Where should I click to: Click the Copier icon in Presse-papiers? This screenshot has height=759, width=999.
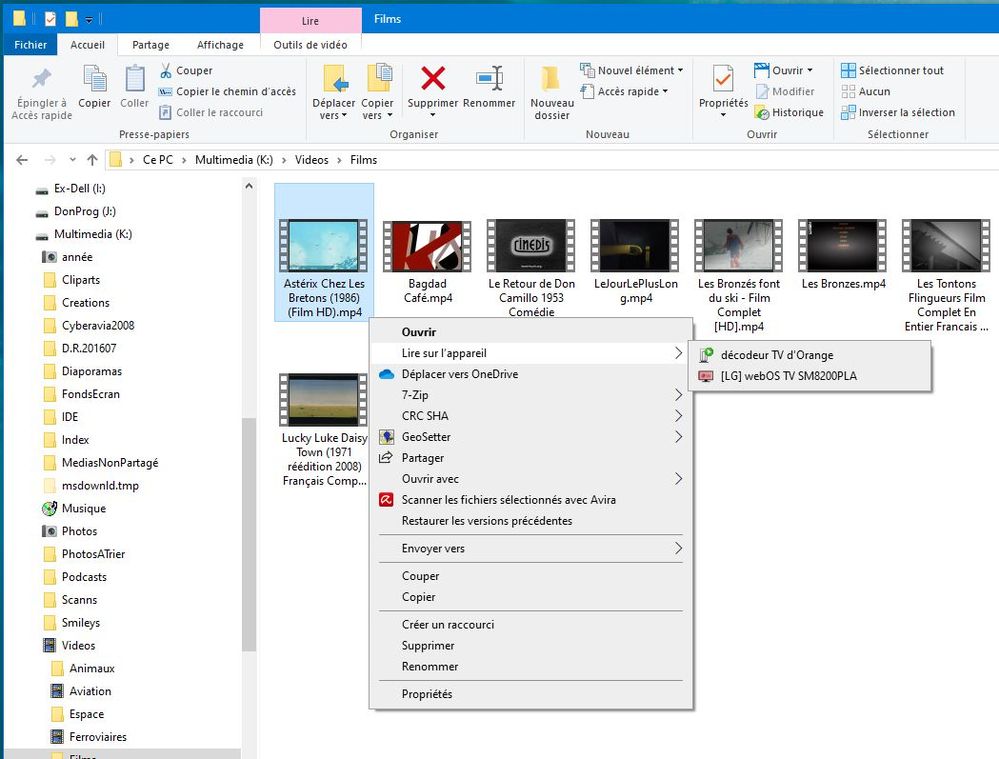(95, 80)
